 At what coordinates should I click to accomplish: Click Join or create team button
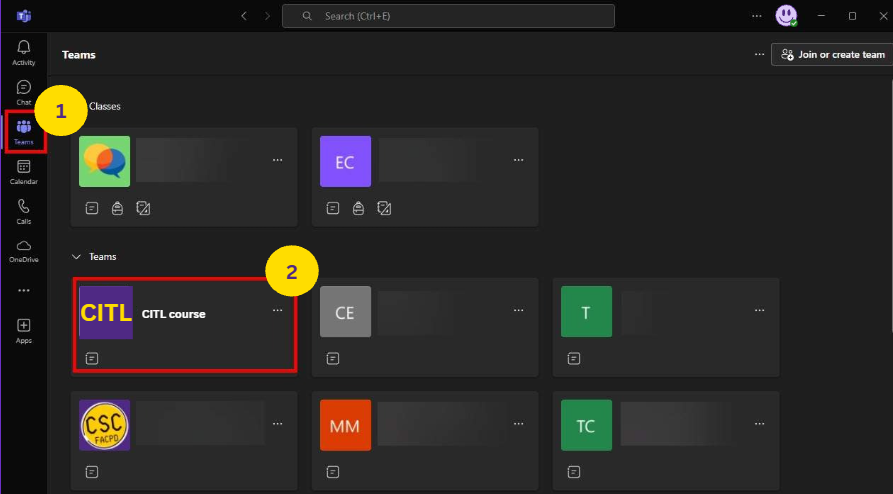tap(832, 54)
